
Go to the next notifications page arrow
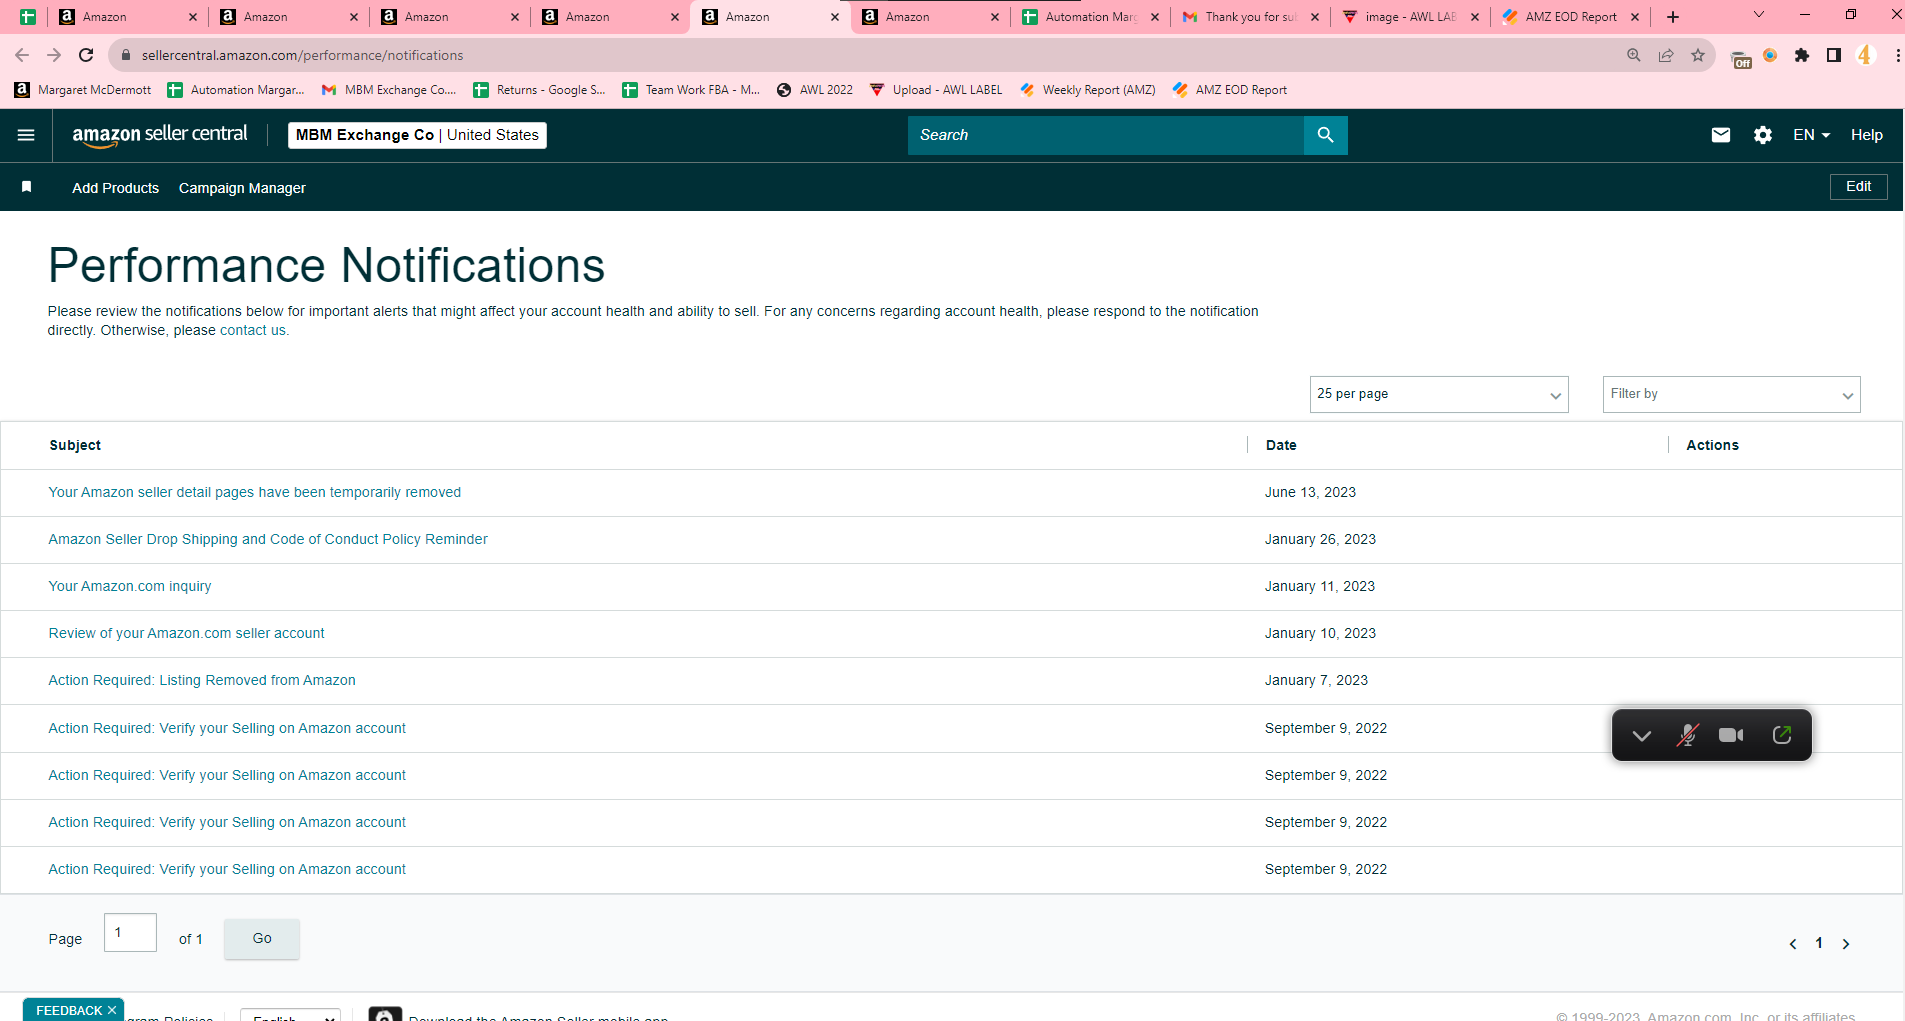(1846, 944)
